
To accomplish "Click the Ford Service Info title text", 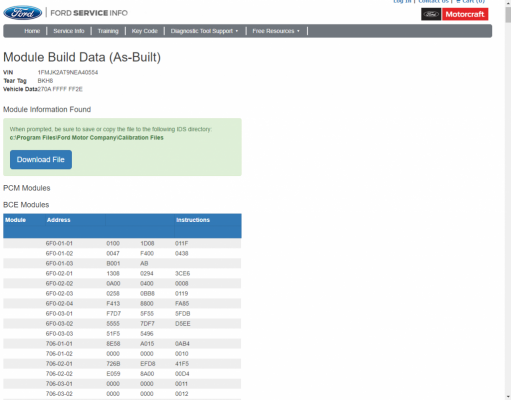I will (89, 13).
